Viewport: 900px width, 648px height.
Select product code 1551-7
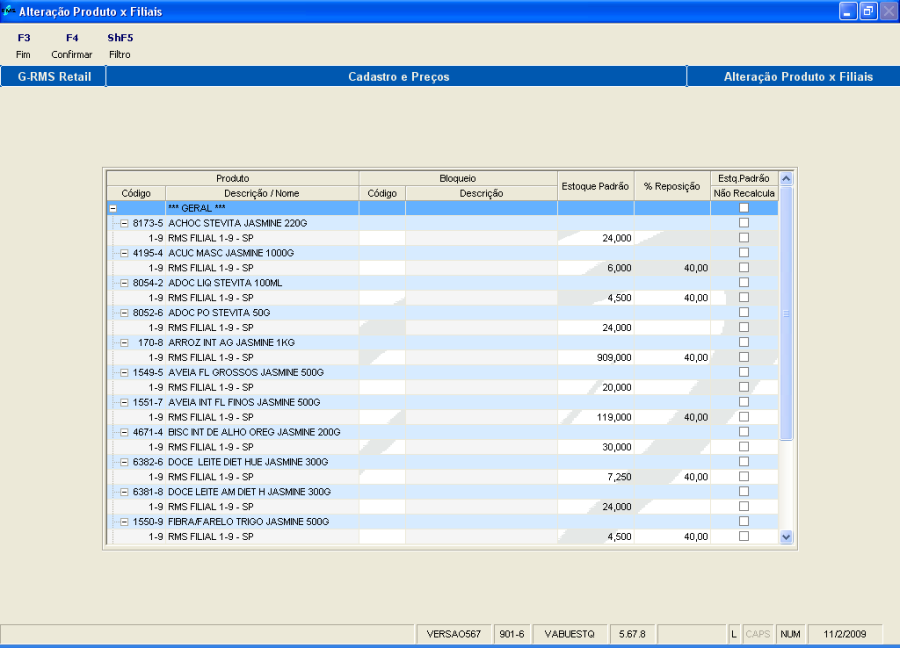(148, 402)
